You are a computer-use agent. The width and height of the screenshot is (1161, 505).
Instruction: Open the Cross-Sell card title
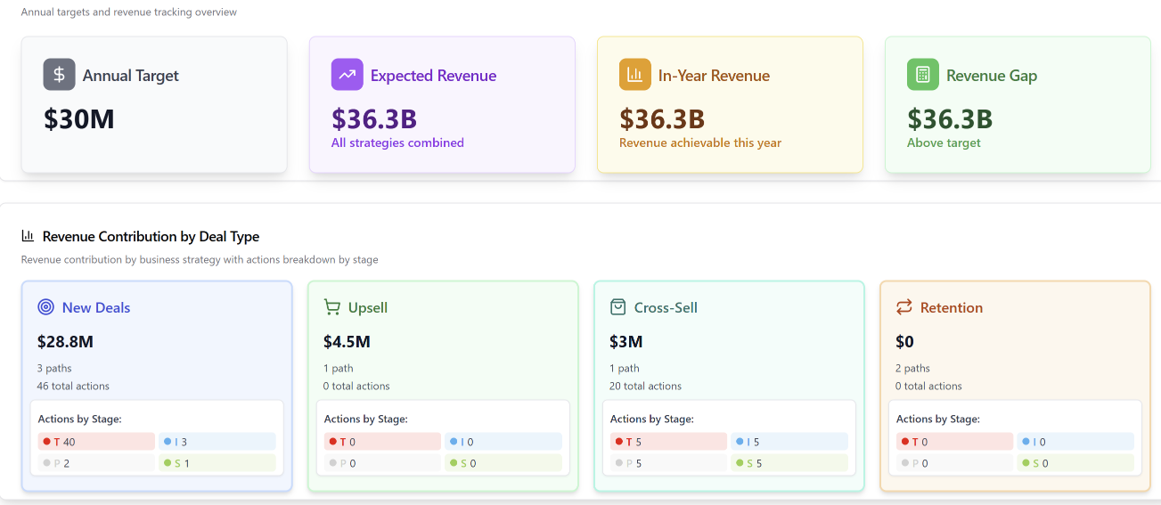pos(666,308)
